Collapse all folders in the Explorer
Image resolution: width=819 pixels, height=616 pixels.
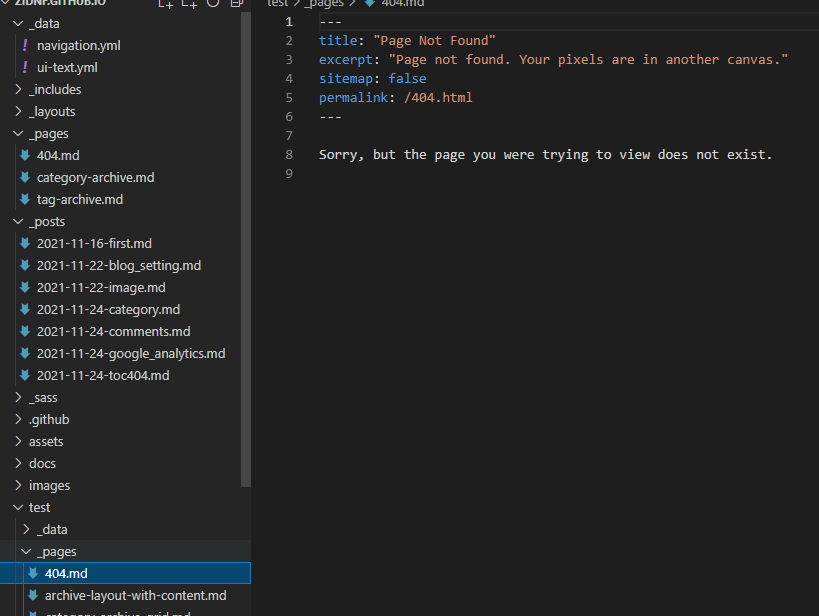[235, 4]
